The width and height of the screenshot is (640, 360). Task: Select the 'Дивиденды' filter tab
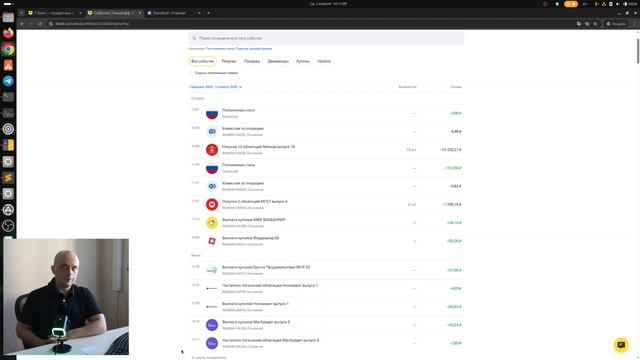tap(278, 61)
